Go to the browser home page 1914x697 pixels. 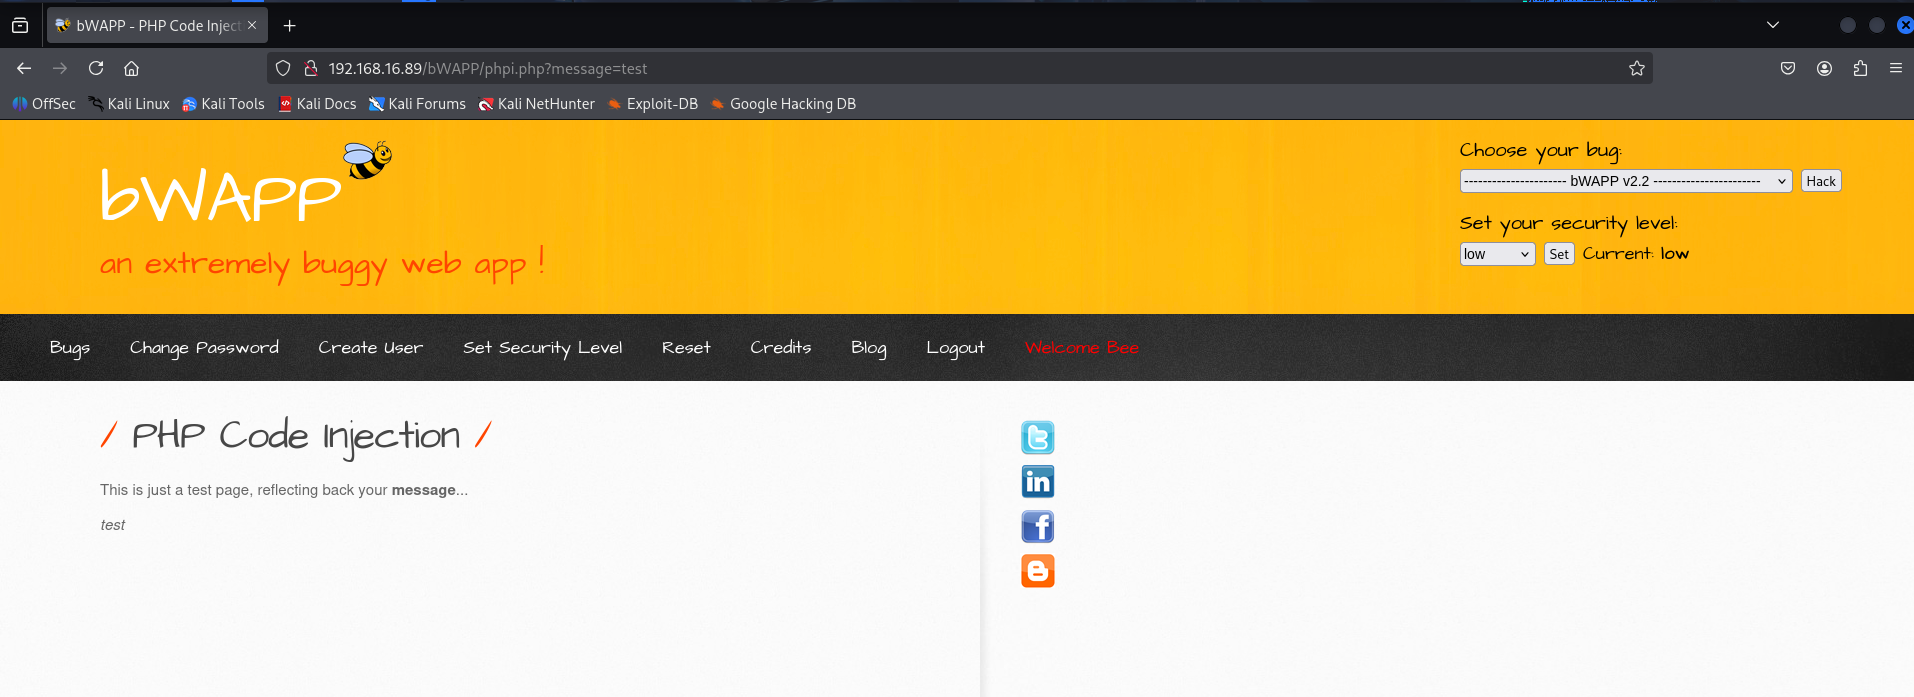[131, 68]
